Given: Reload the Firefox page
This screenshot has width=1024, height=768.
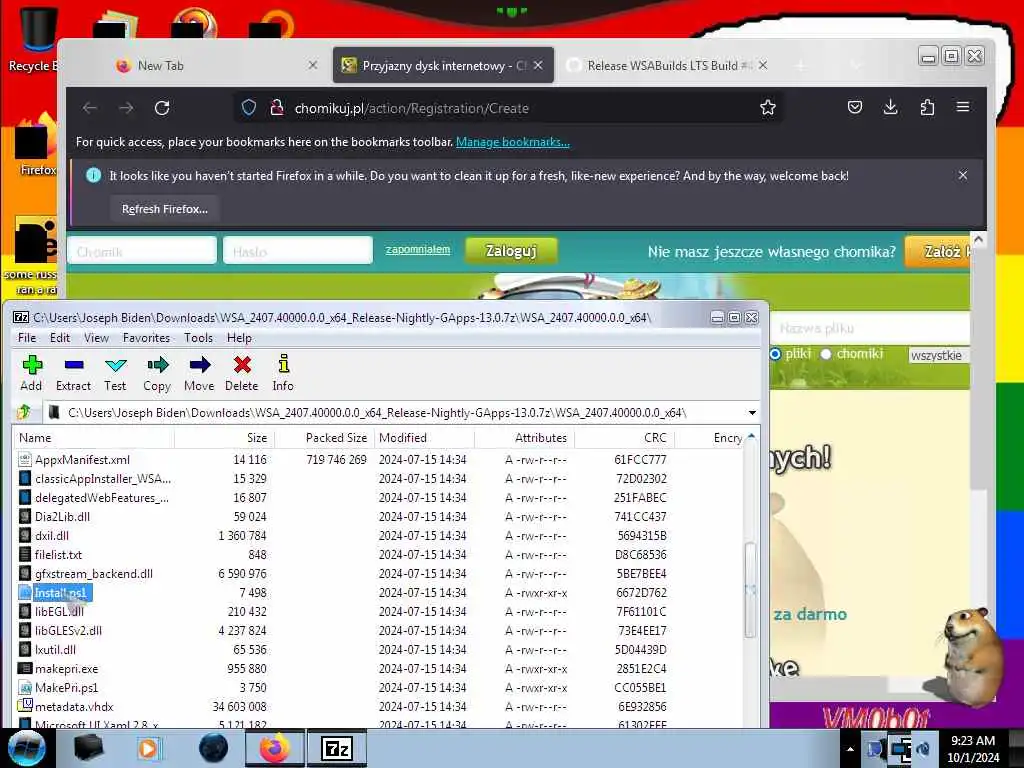Looking at the screenshot, I should [162, 108].
